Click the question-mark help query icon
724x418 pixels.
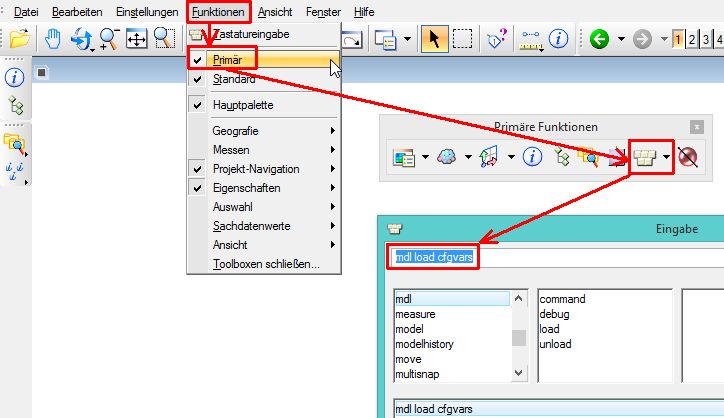click(497, 39)
